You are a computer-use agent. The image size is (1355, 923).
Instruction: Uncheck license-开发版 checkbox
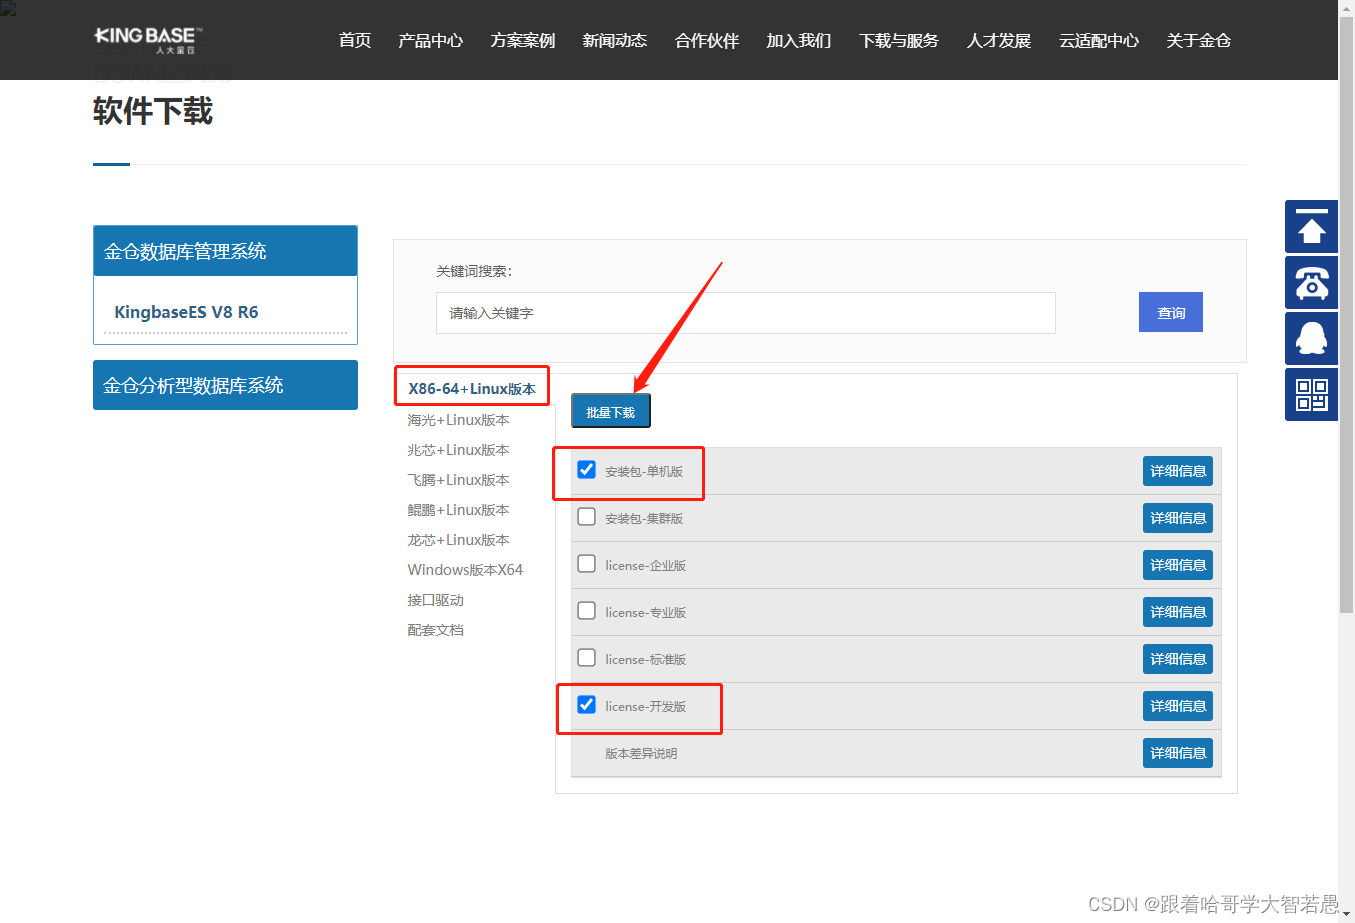[x=587, y=705]
